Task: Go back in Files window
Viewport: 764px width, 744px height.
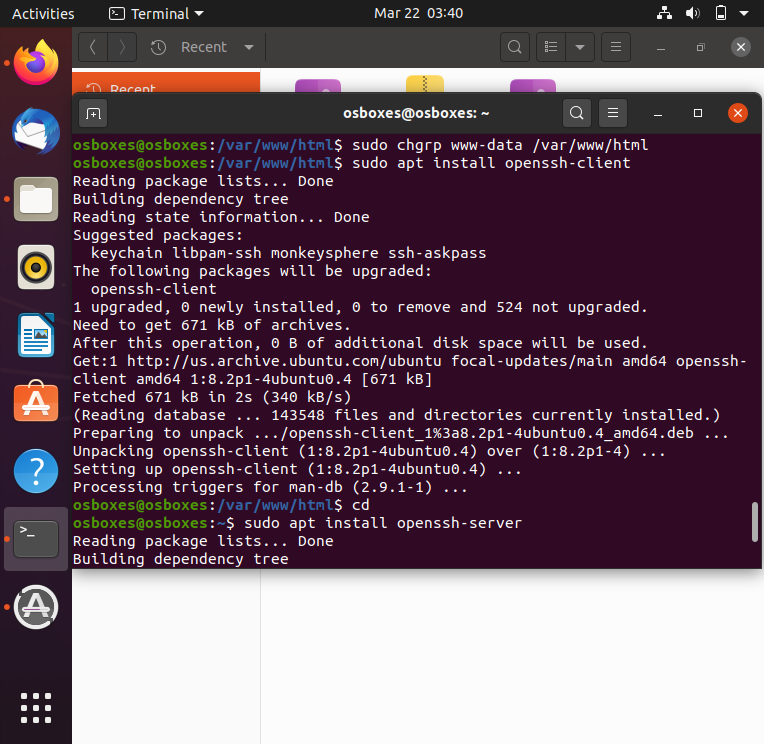Action: pos(93,47)
